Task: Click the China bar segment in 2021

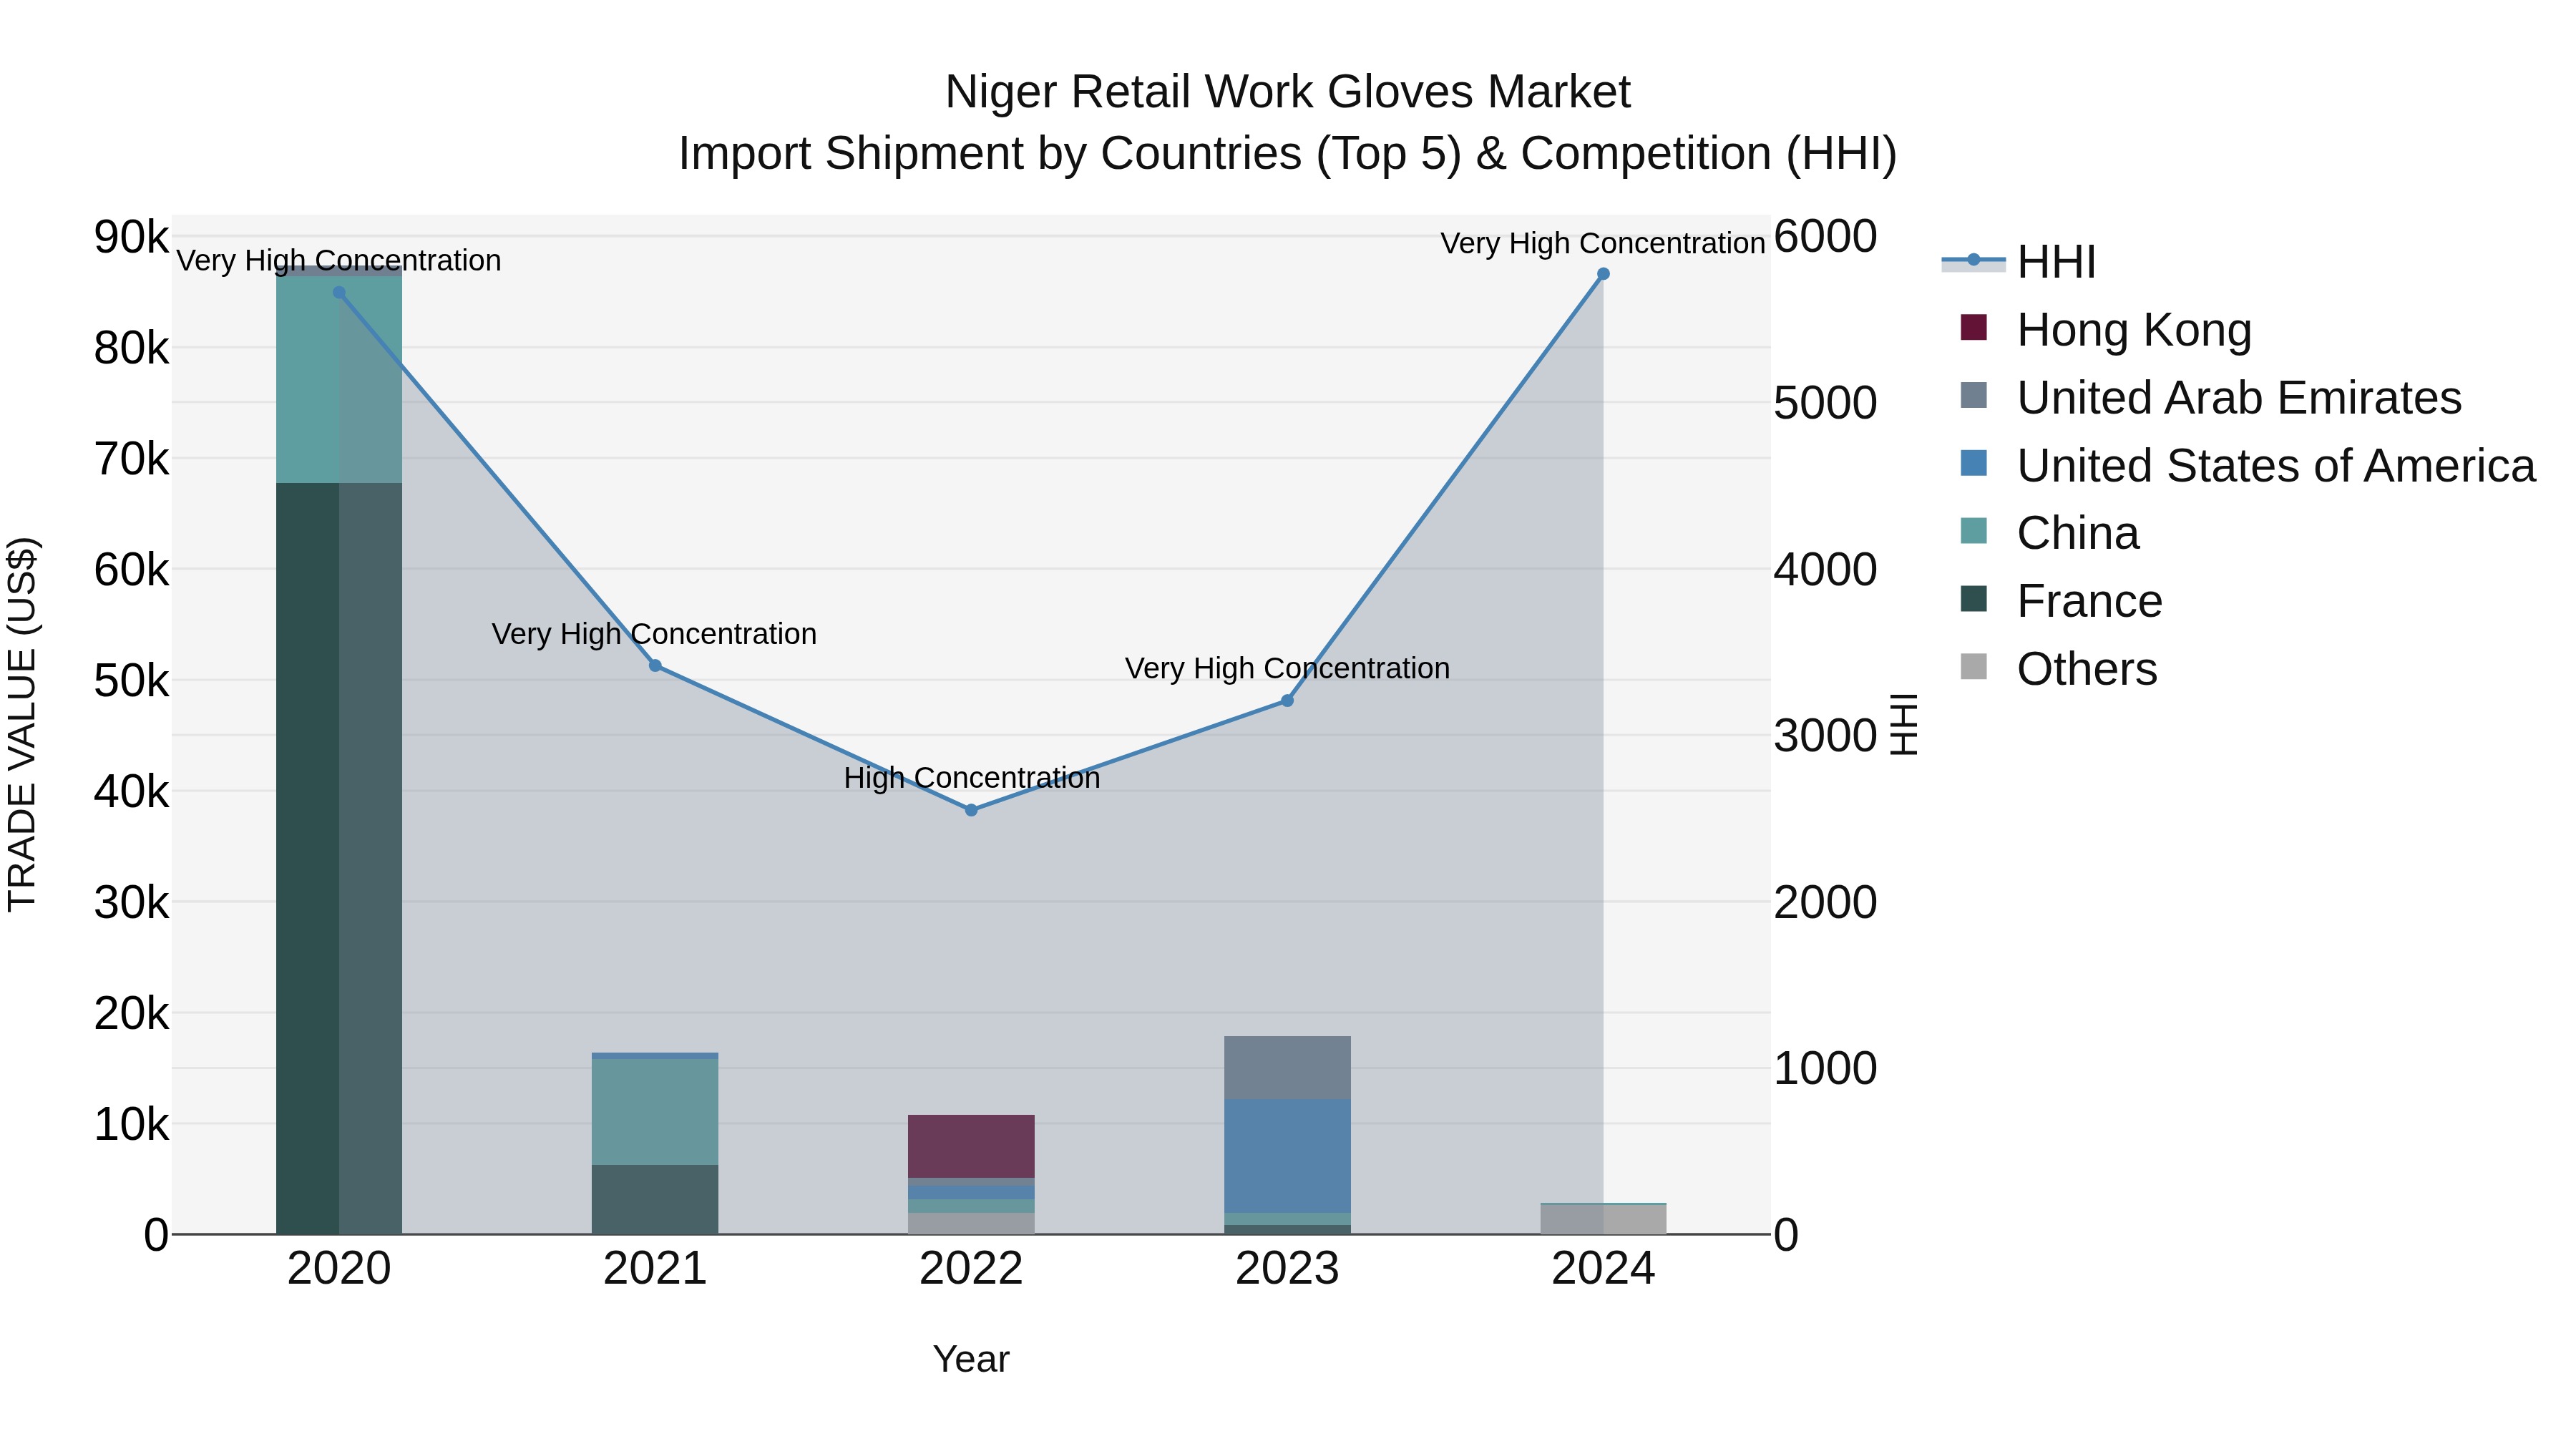Action: [x=655, y=1111]
